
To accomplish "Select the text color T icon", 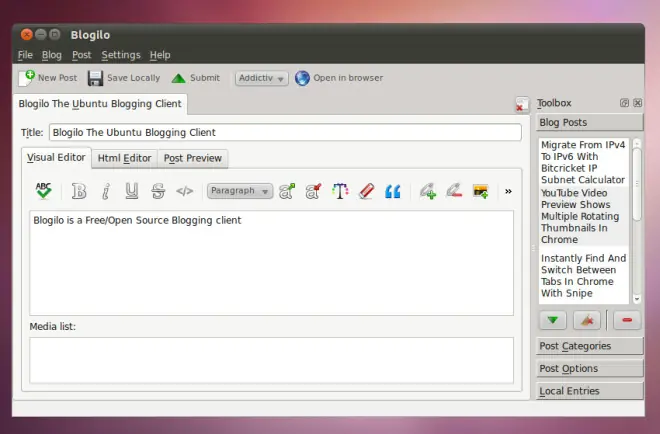I will click(x=340, y=191).
